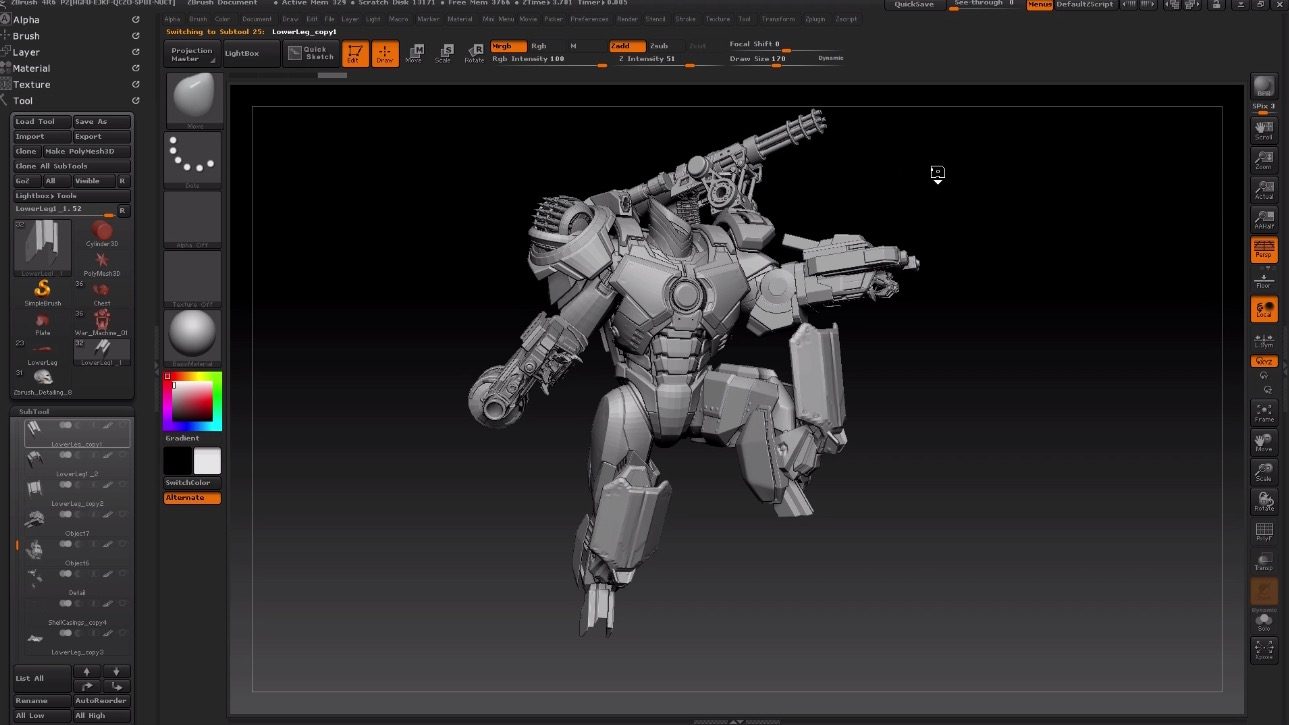Image resolution: width=1289 pixels, height=725 pixels.
Task: Open the Zplugin menu
Action: (x=817, y=19)
